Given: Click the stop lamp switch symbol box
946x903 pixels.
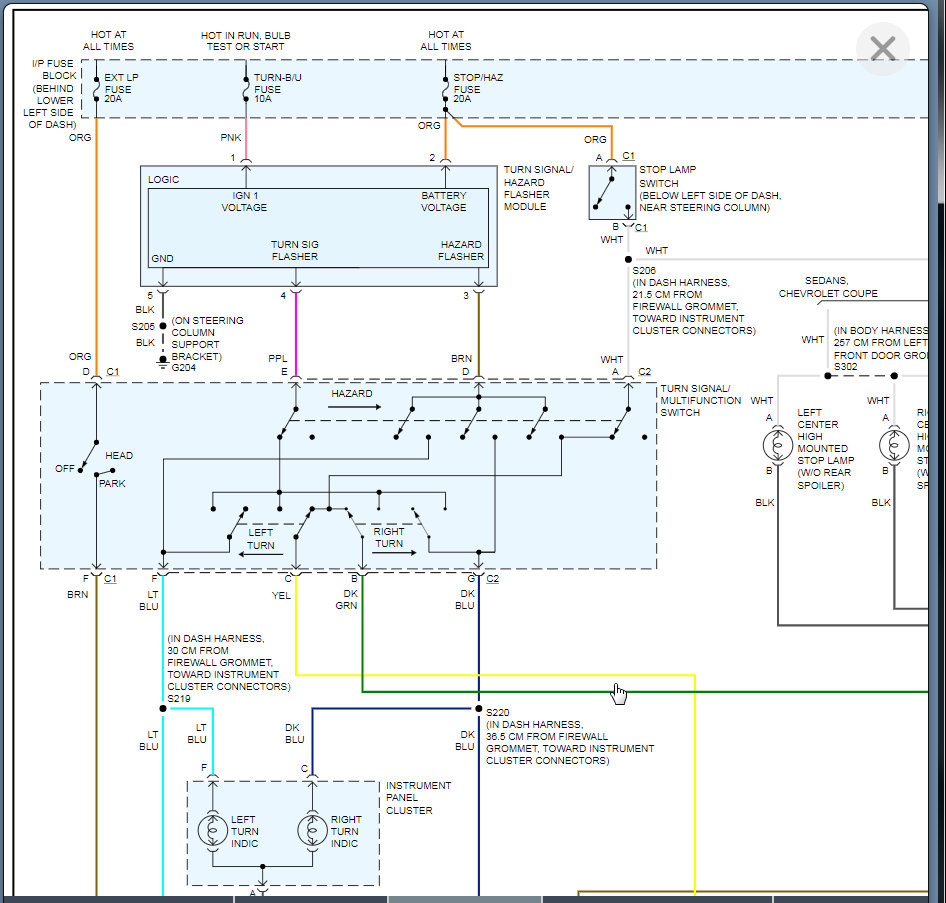Looking at the screenshot, I should tap(612, 192).
